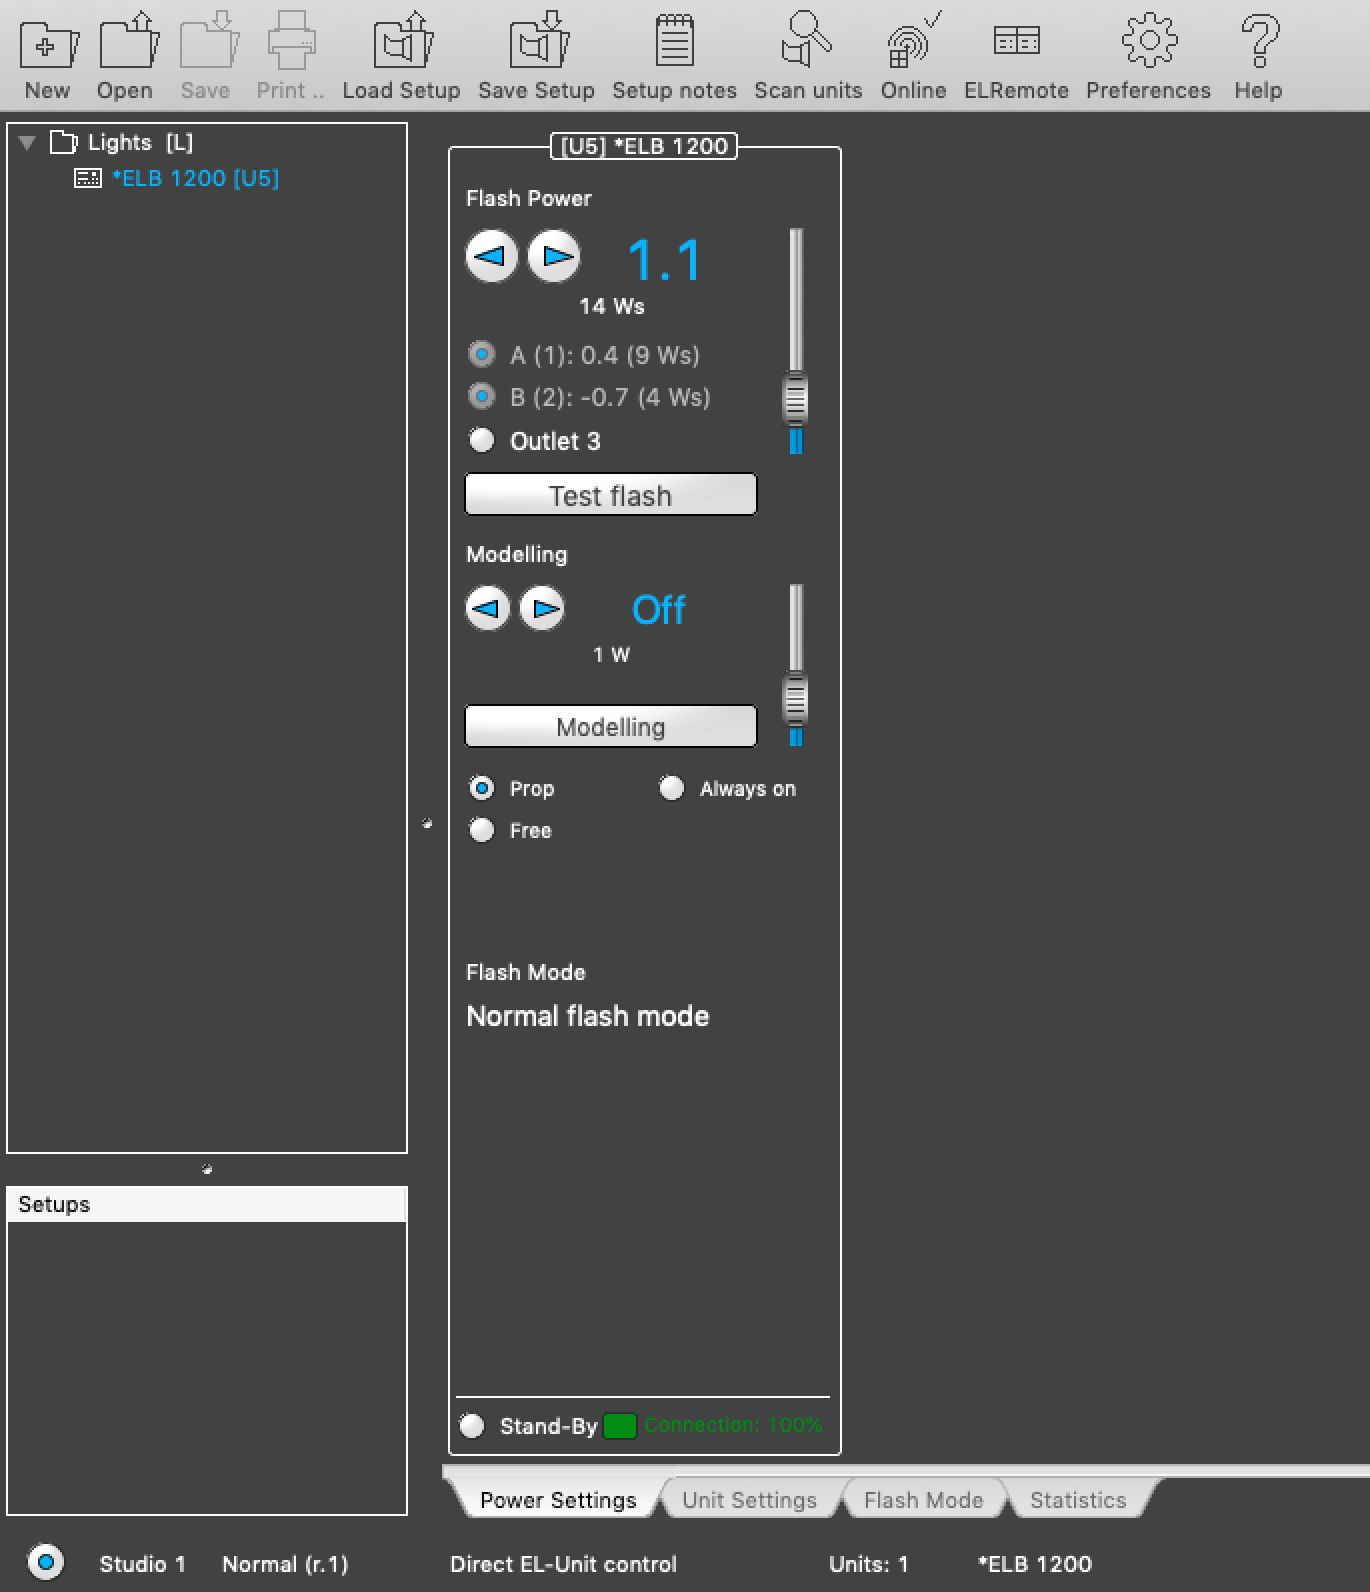Click the 1 W modelling readout

[611, 654]
